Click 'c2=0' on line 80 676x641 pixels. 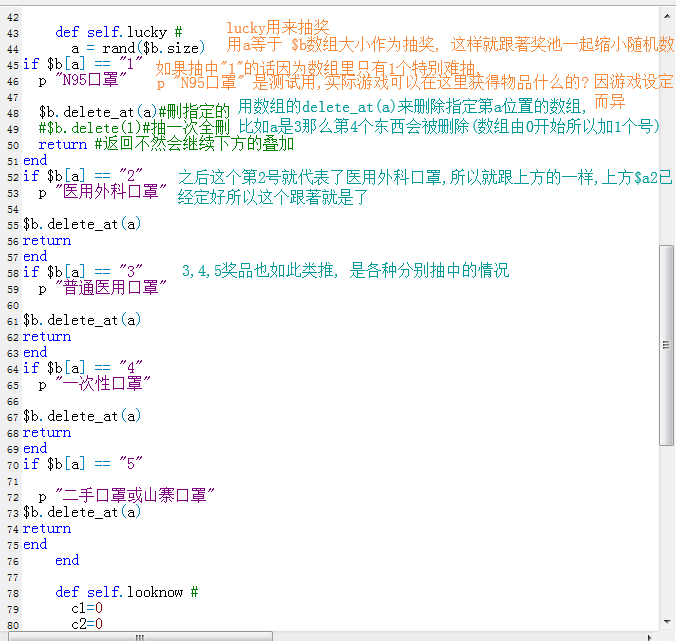click(x=87, y=624)
